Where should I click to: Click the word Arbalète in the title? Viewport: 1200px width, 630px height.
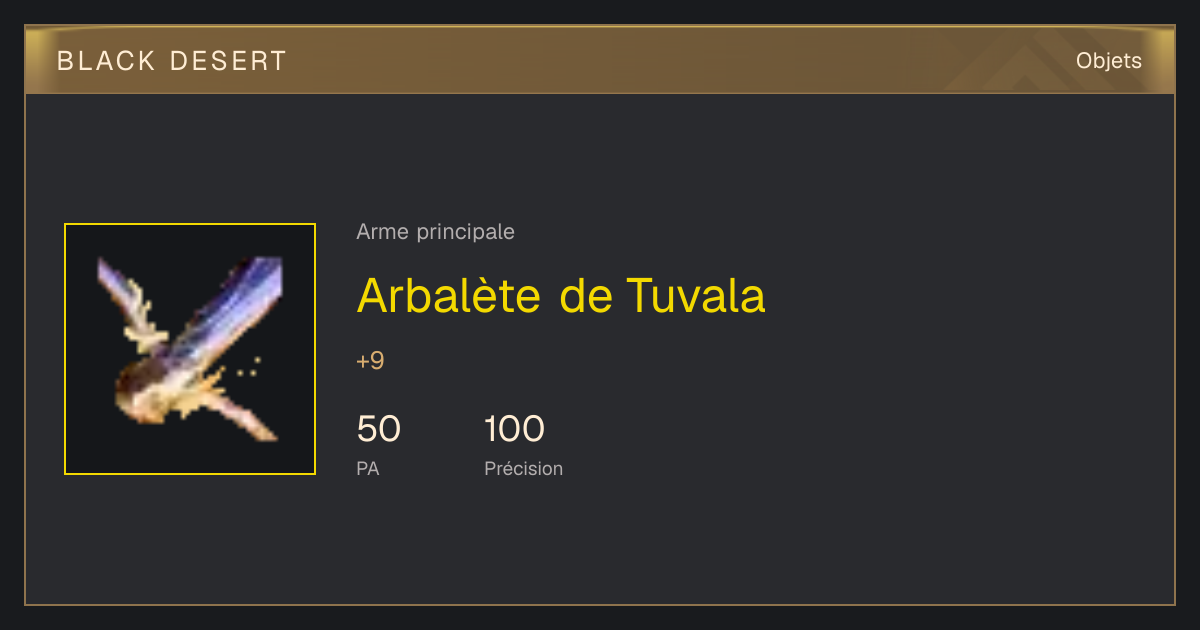coord(452,295)
